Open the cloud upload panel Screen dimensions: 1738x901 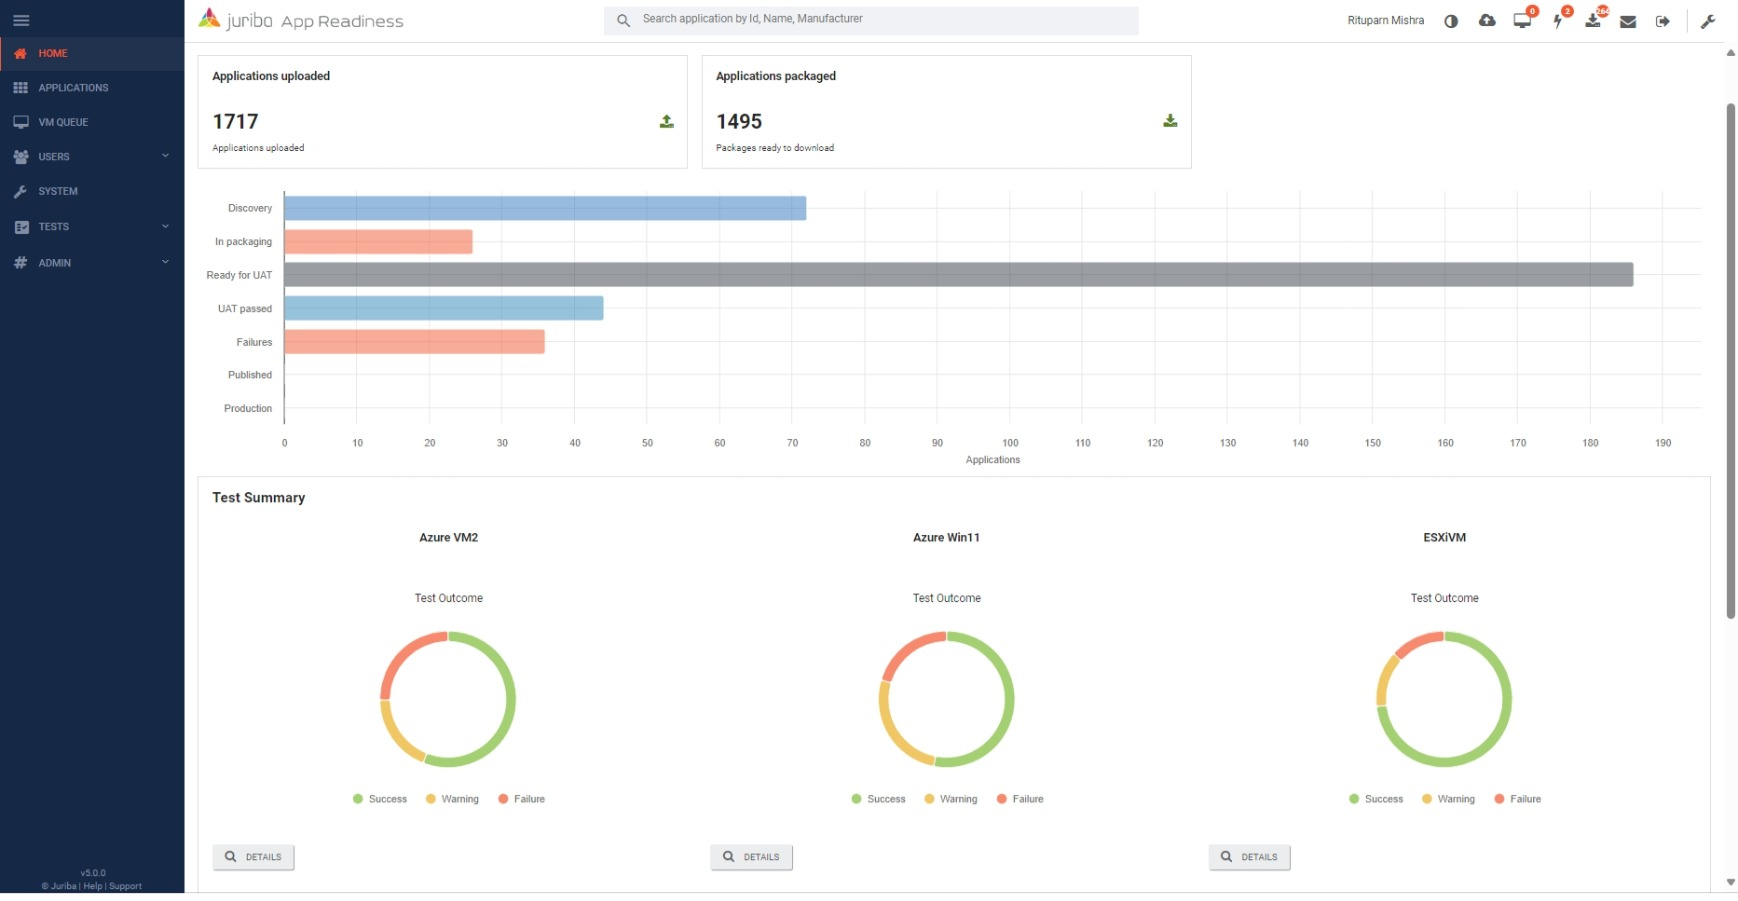1487,20
